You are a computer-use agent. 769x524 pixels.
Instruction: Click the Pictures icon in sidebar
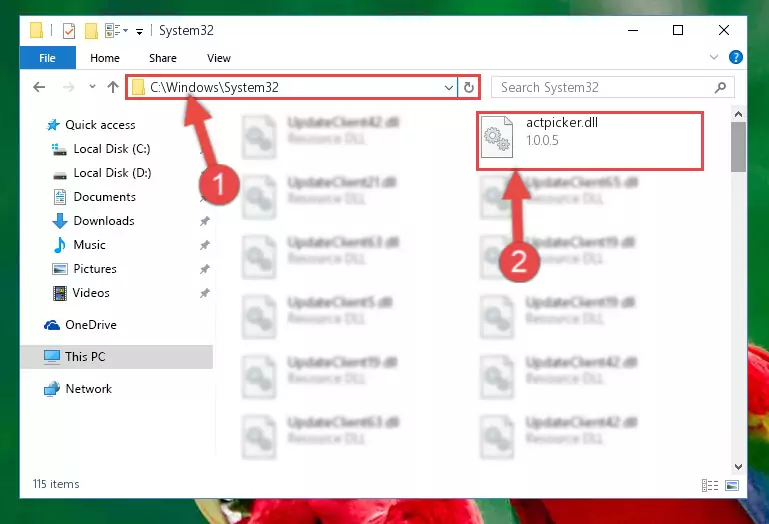[x=60, y=269]
